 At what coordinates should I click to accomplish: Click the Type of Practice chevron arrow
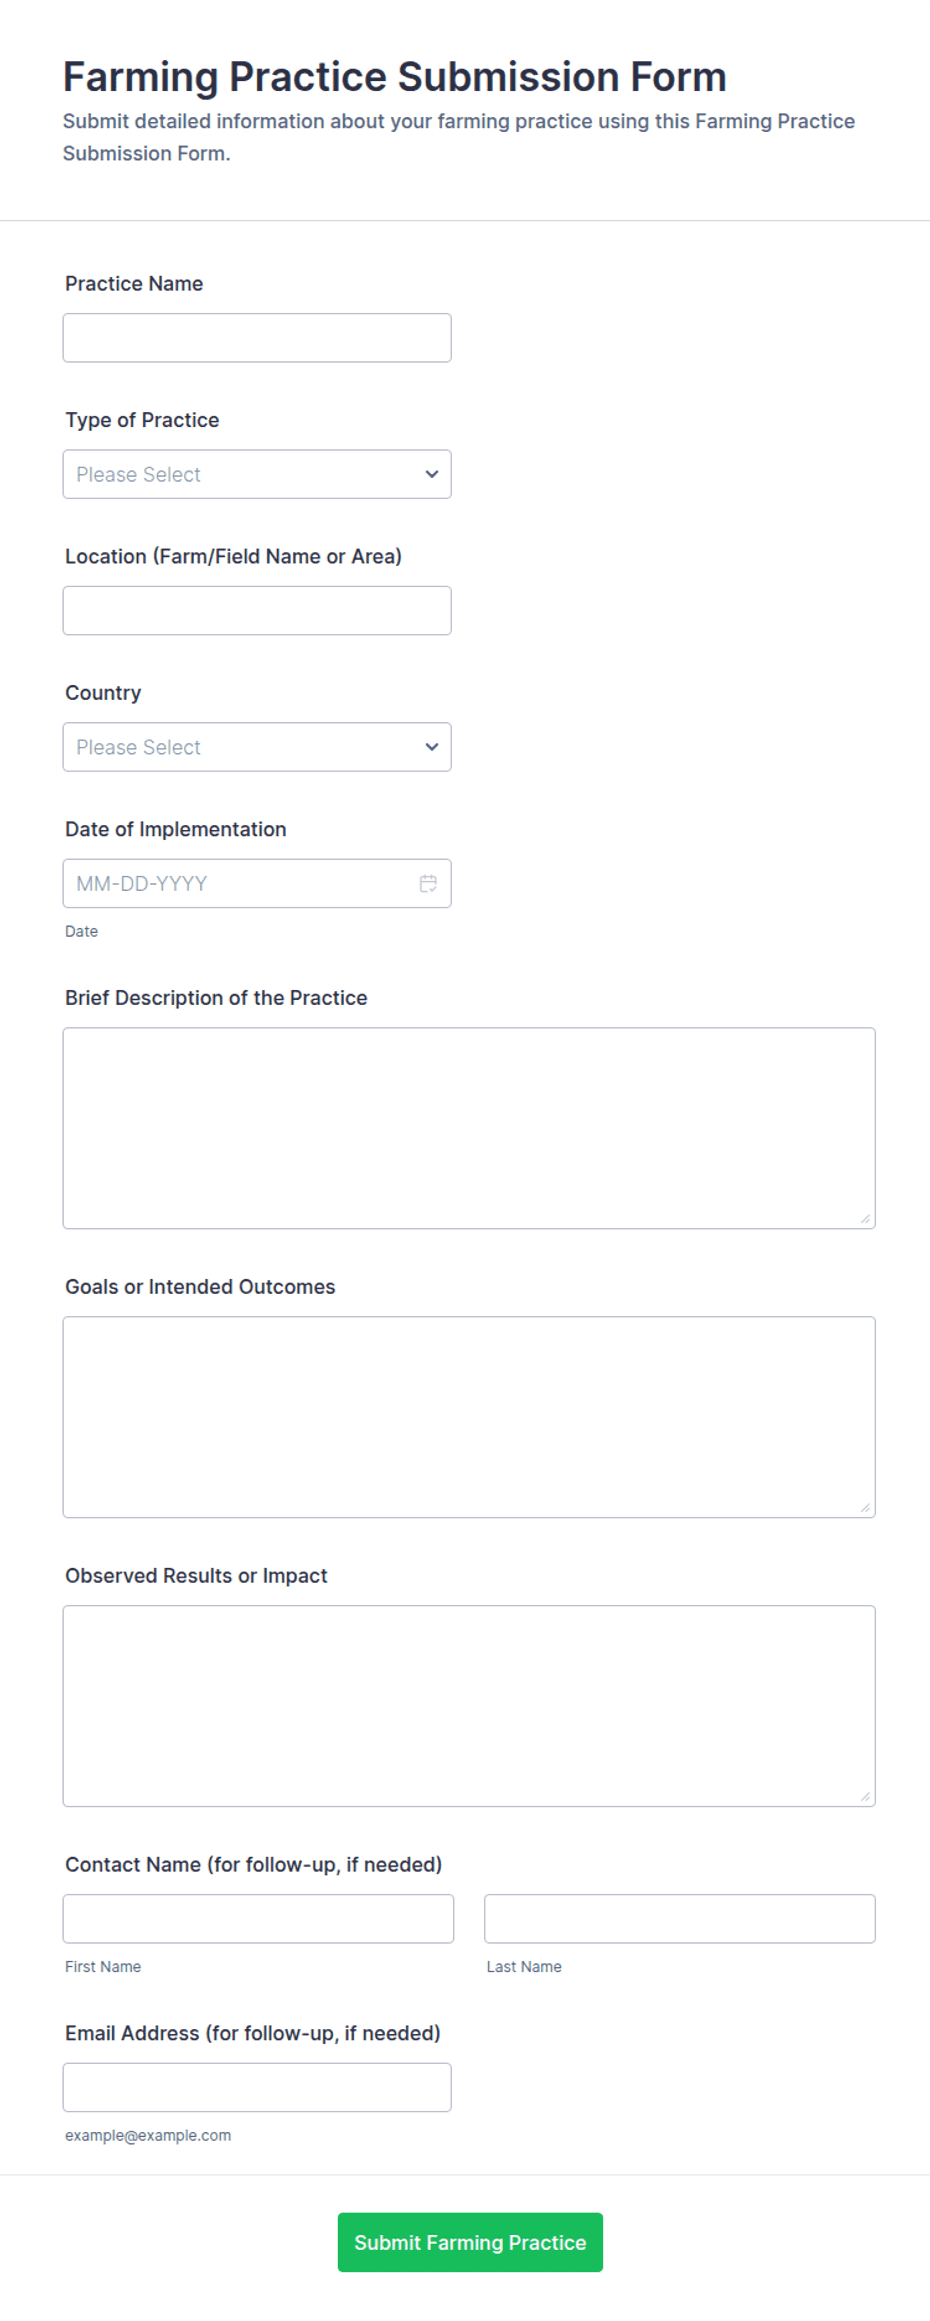point(432,474)
